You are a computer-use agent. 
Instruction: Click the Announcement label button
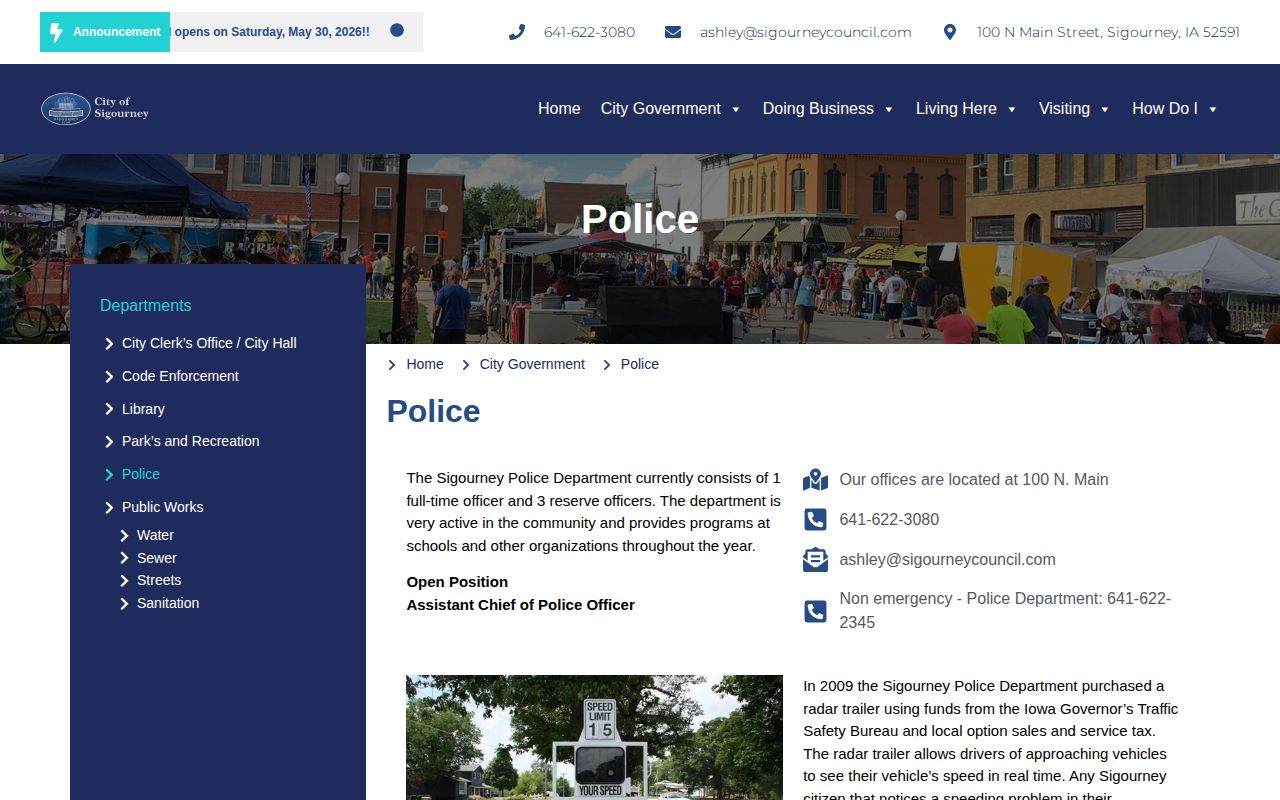[x=105, y=32]
